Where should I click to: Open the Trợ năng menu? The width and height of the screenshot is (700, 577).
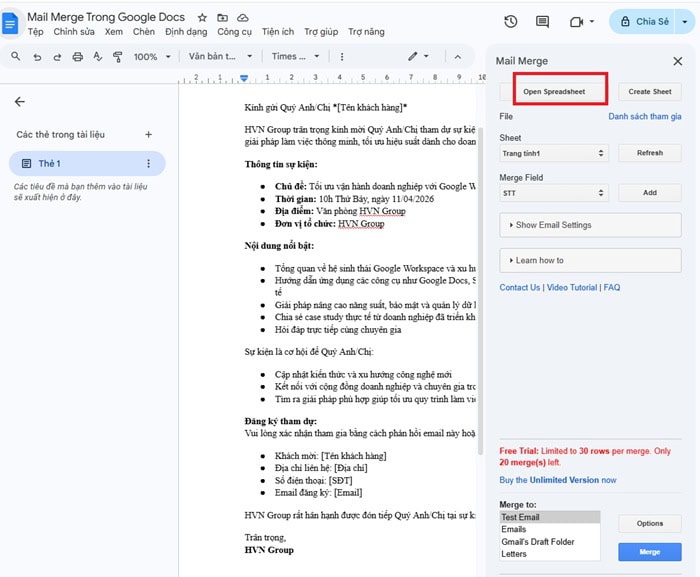point(366,32)
